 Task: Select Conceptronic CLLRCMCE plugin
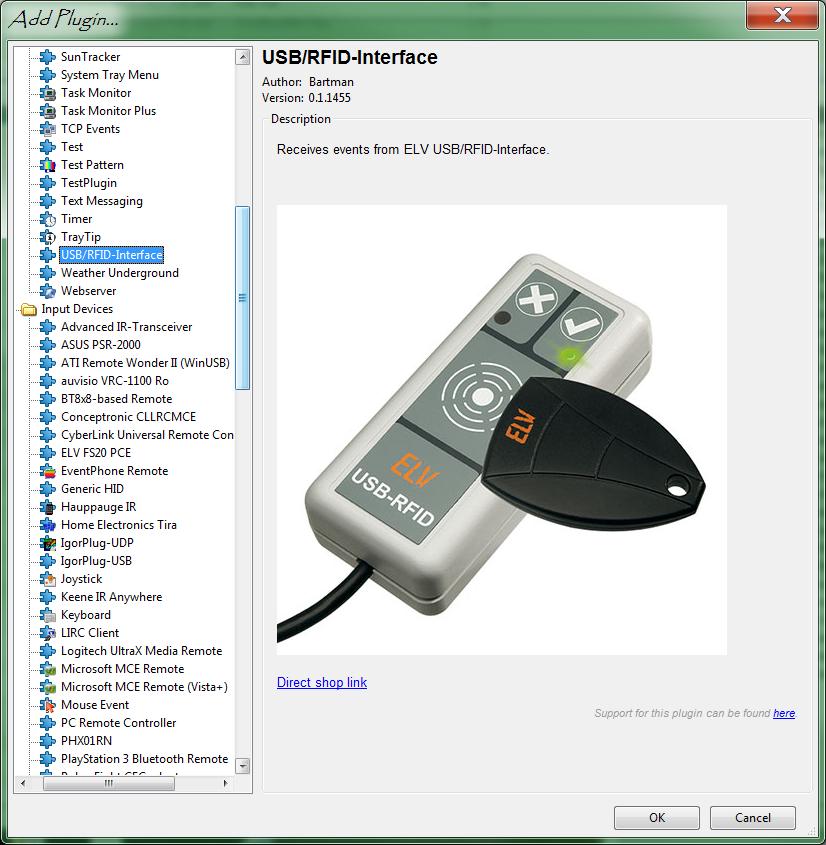128,417
